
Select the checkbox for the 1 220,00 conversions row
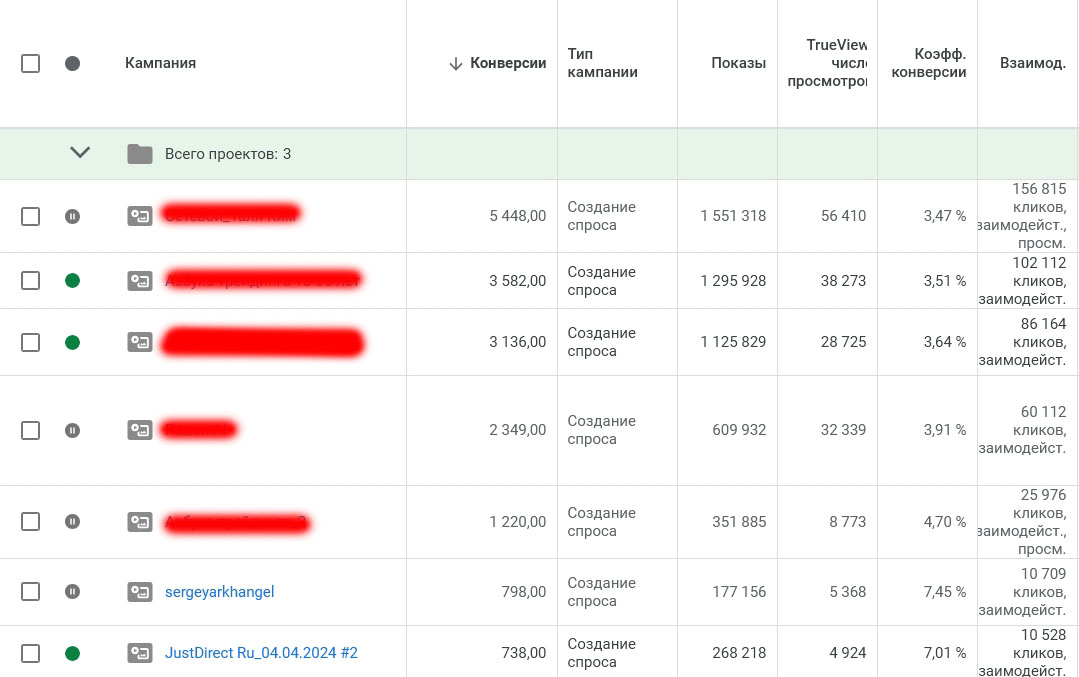pyautogui.click(x=30, y=522)
